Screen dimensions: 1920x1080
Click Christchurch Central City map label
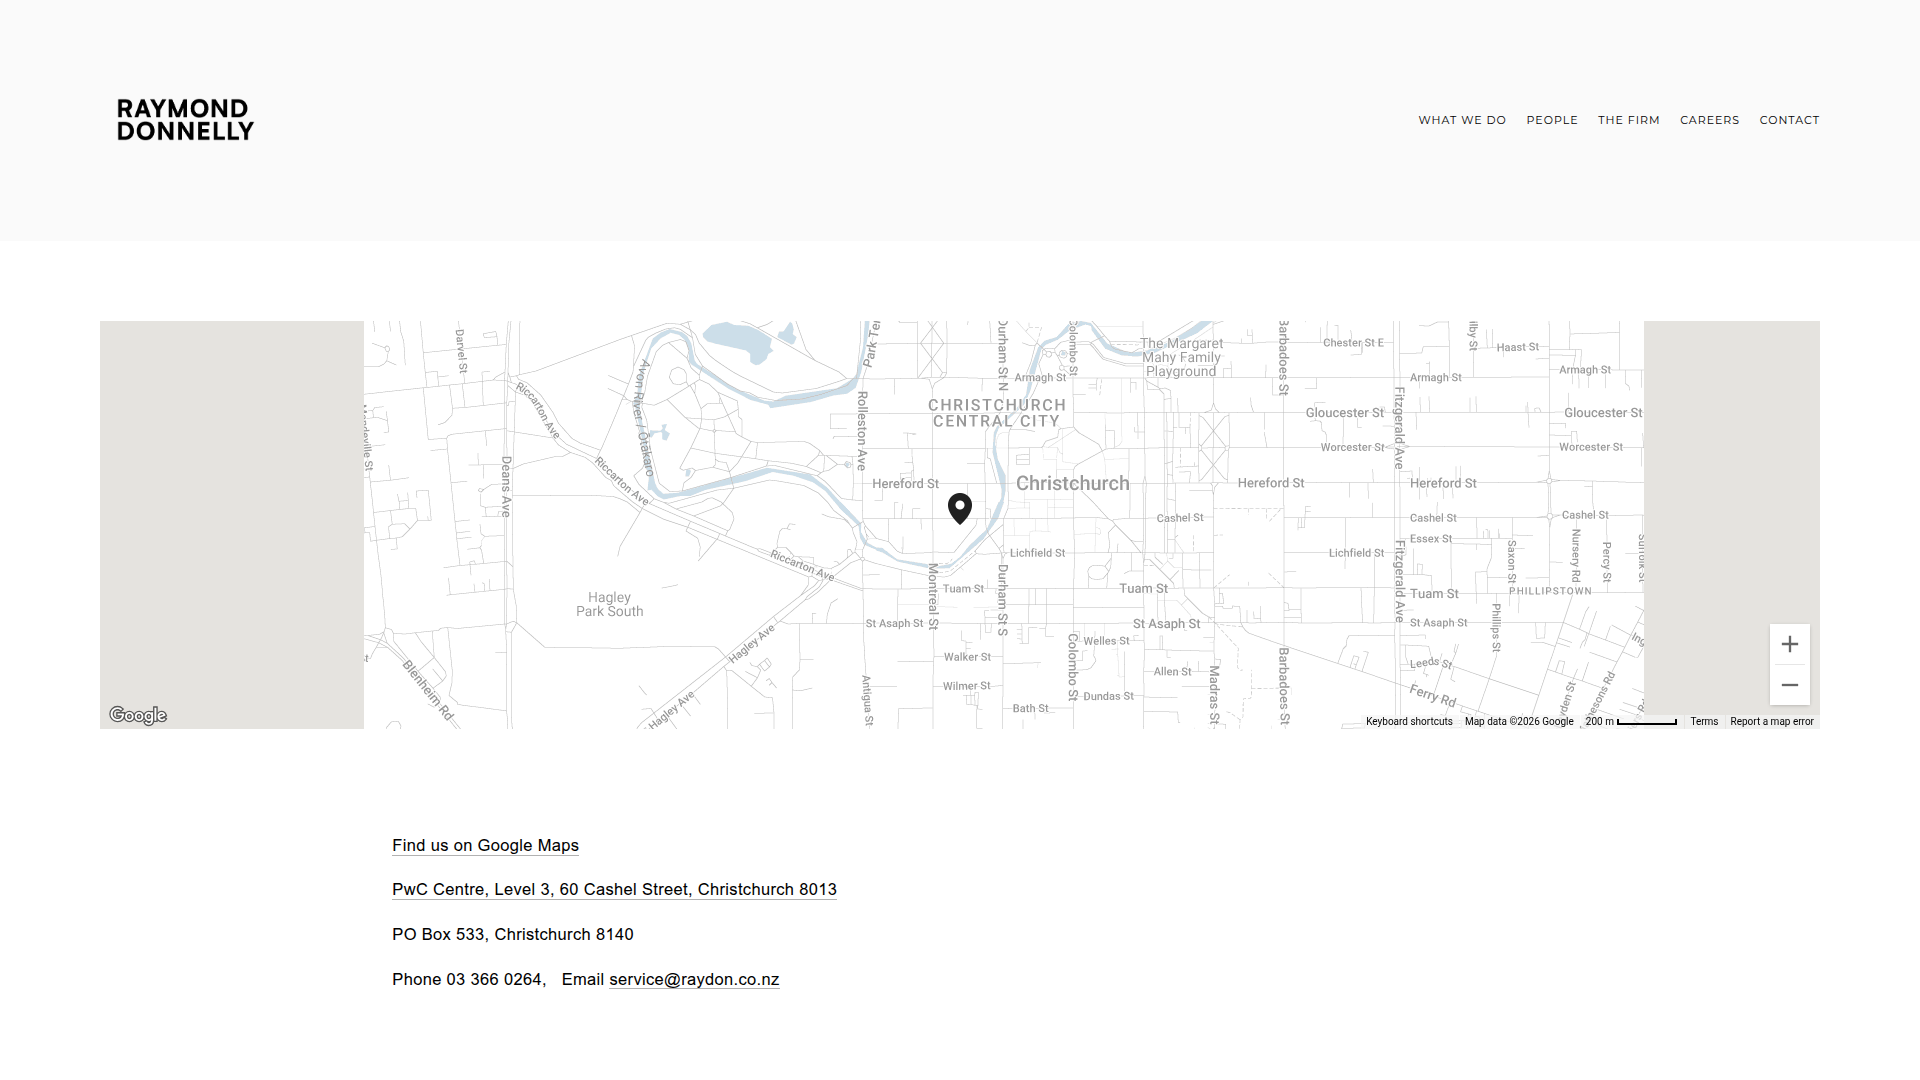996,413
